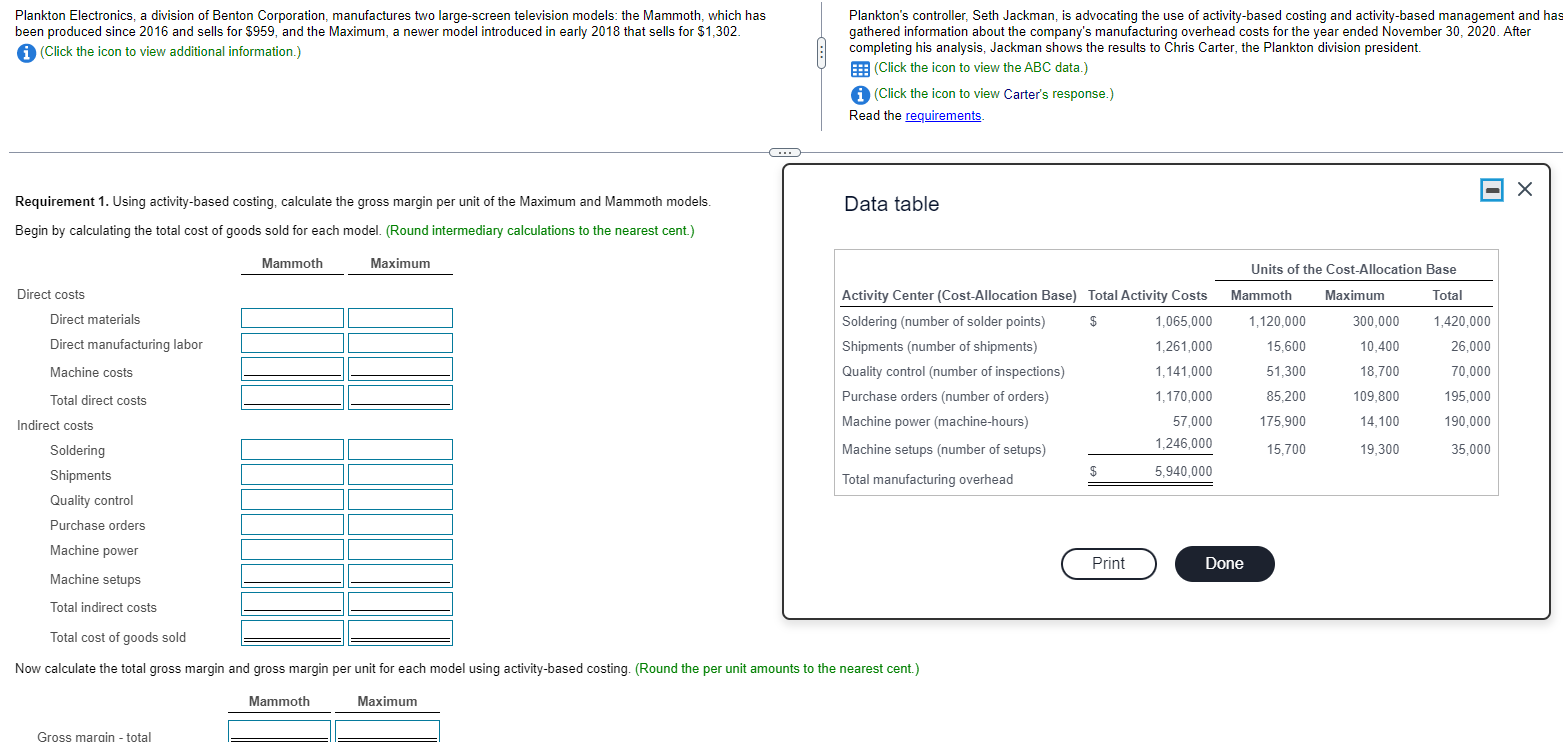This screenshot has width=1563, height=744.
Task: Click the vertical pane divider handle
Action: (x=821, y=52)
